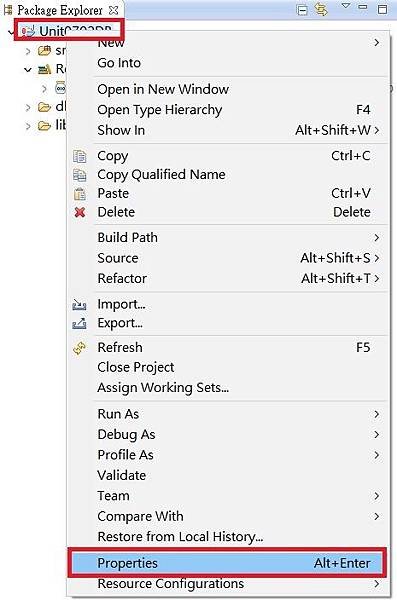Choose Copy menu entry

[x=228, y=156]
